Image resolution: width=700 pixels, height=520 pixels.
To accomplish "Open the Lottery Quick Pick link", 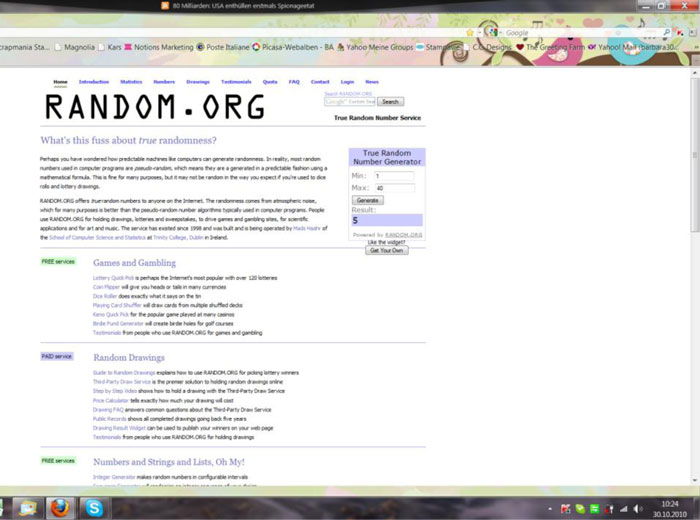I will click(x=113, y=278).
